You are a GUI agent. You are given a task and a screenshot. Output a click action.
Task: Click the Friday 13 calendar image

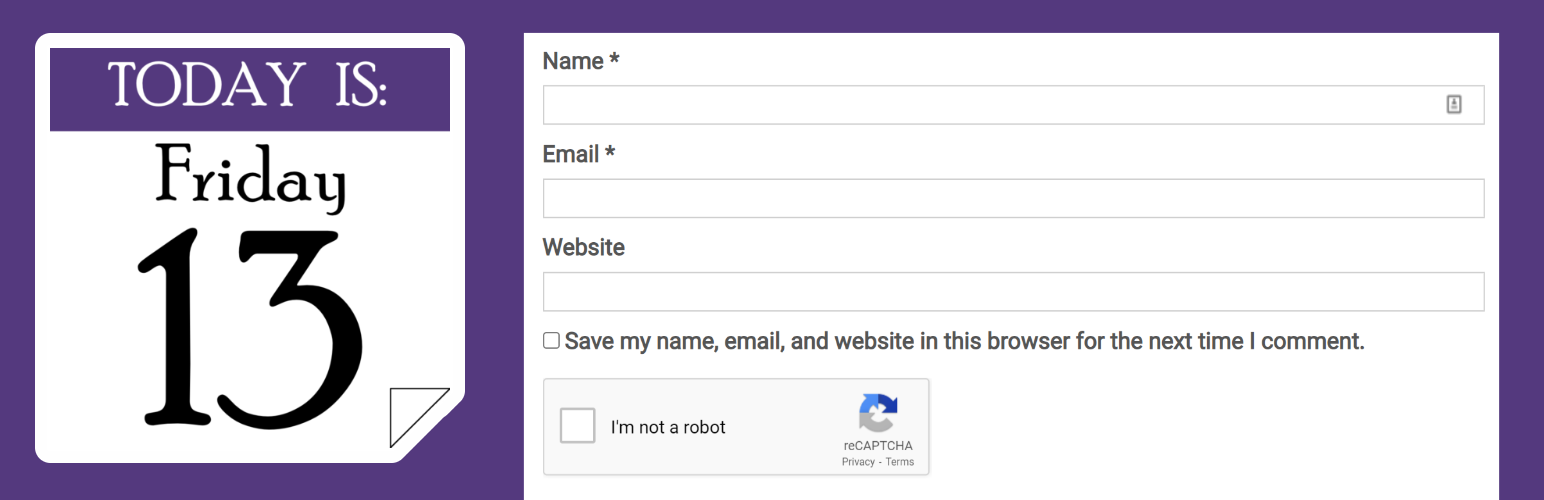pyautogui.click(x=250, y=248)
